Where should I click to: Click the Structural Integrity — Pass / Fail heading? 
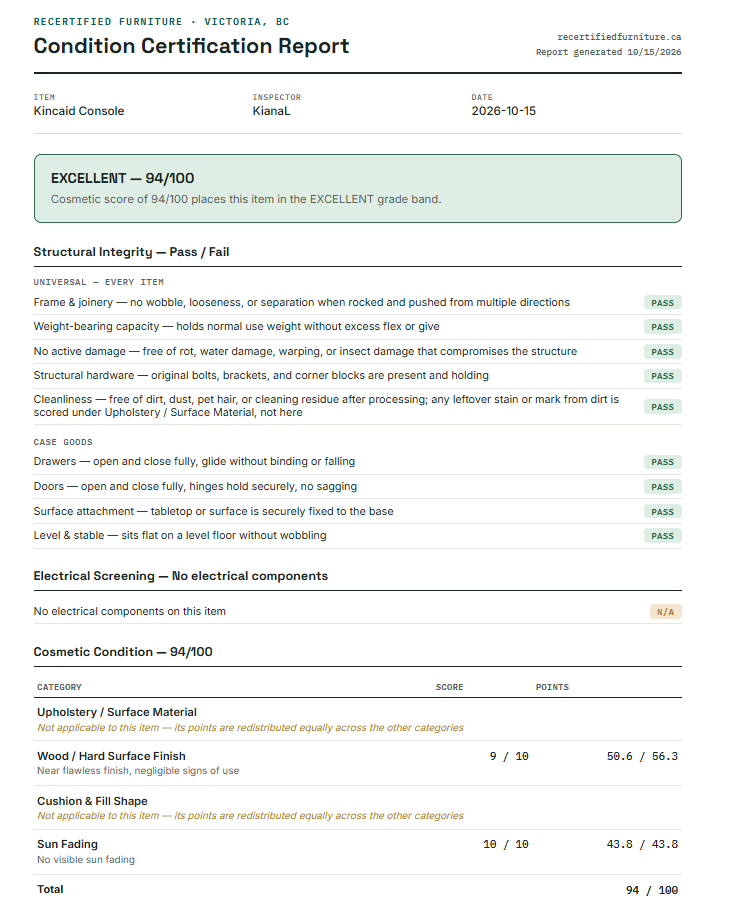click(x=131, y=252)
